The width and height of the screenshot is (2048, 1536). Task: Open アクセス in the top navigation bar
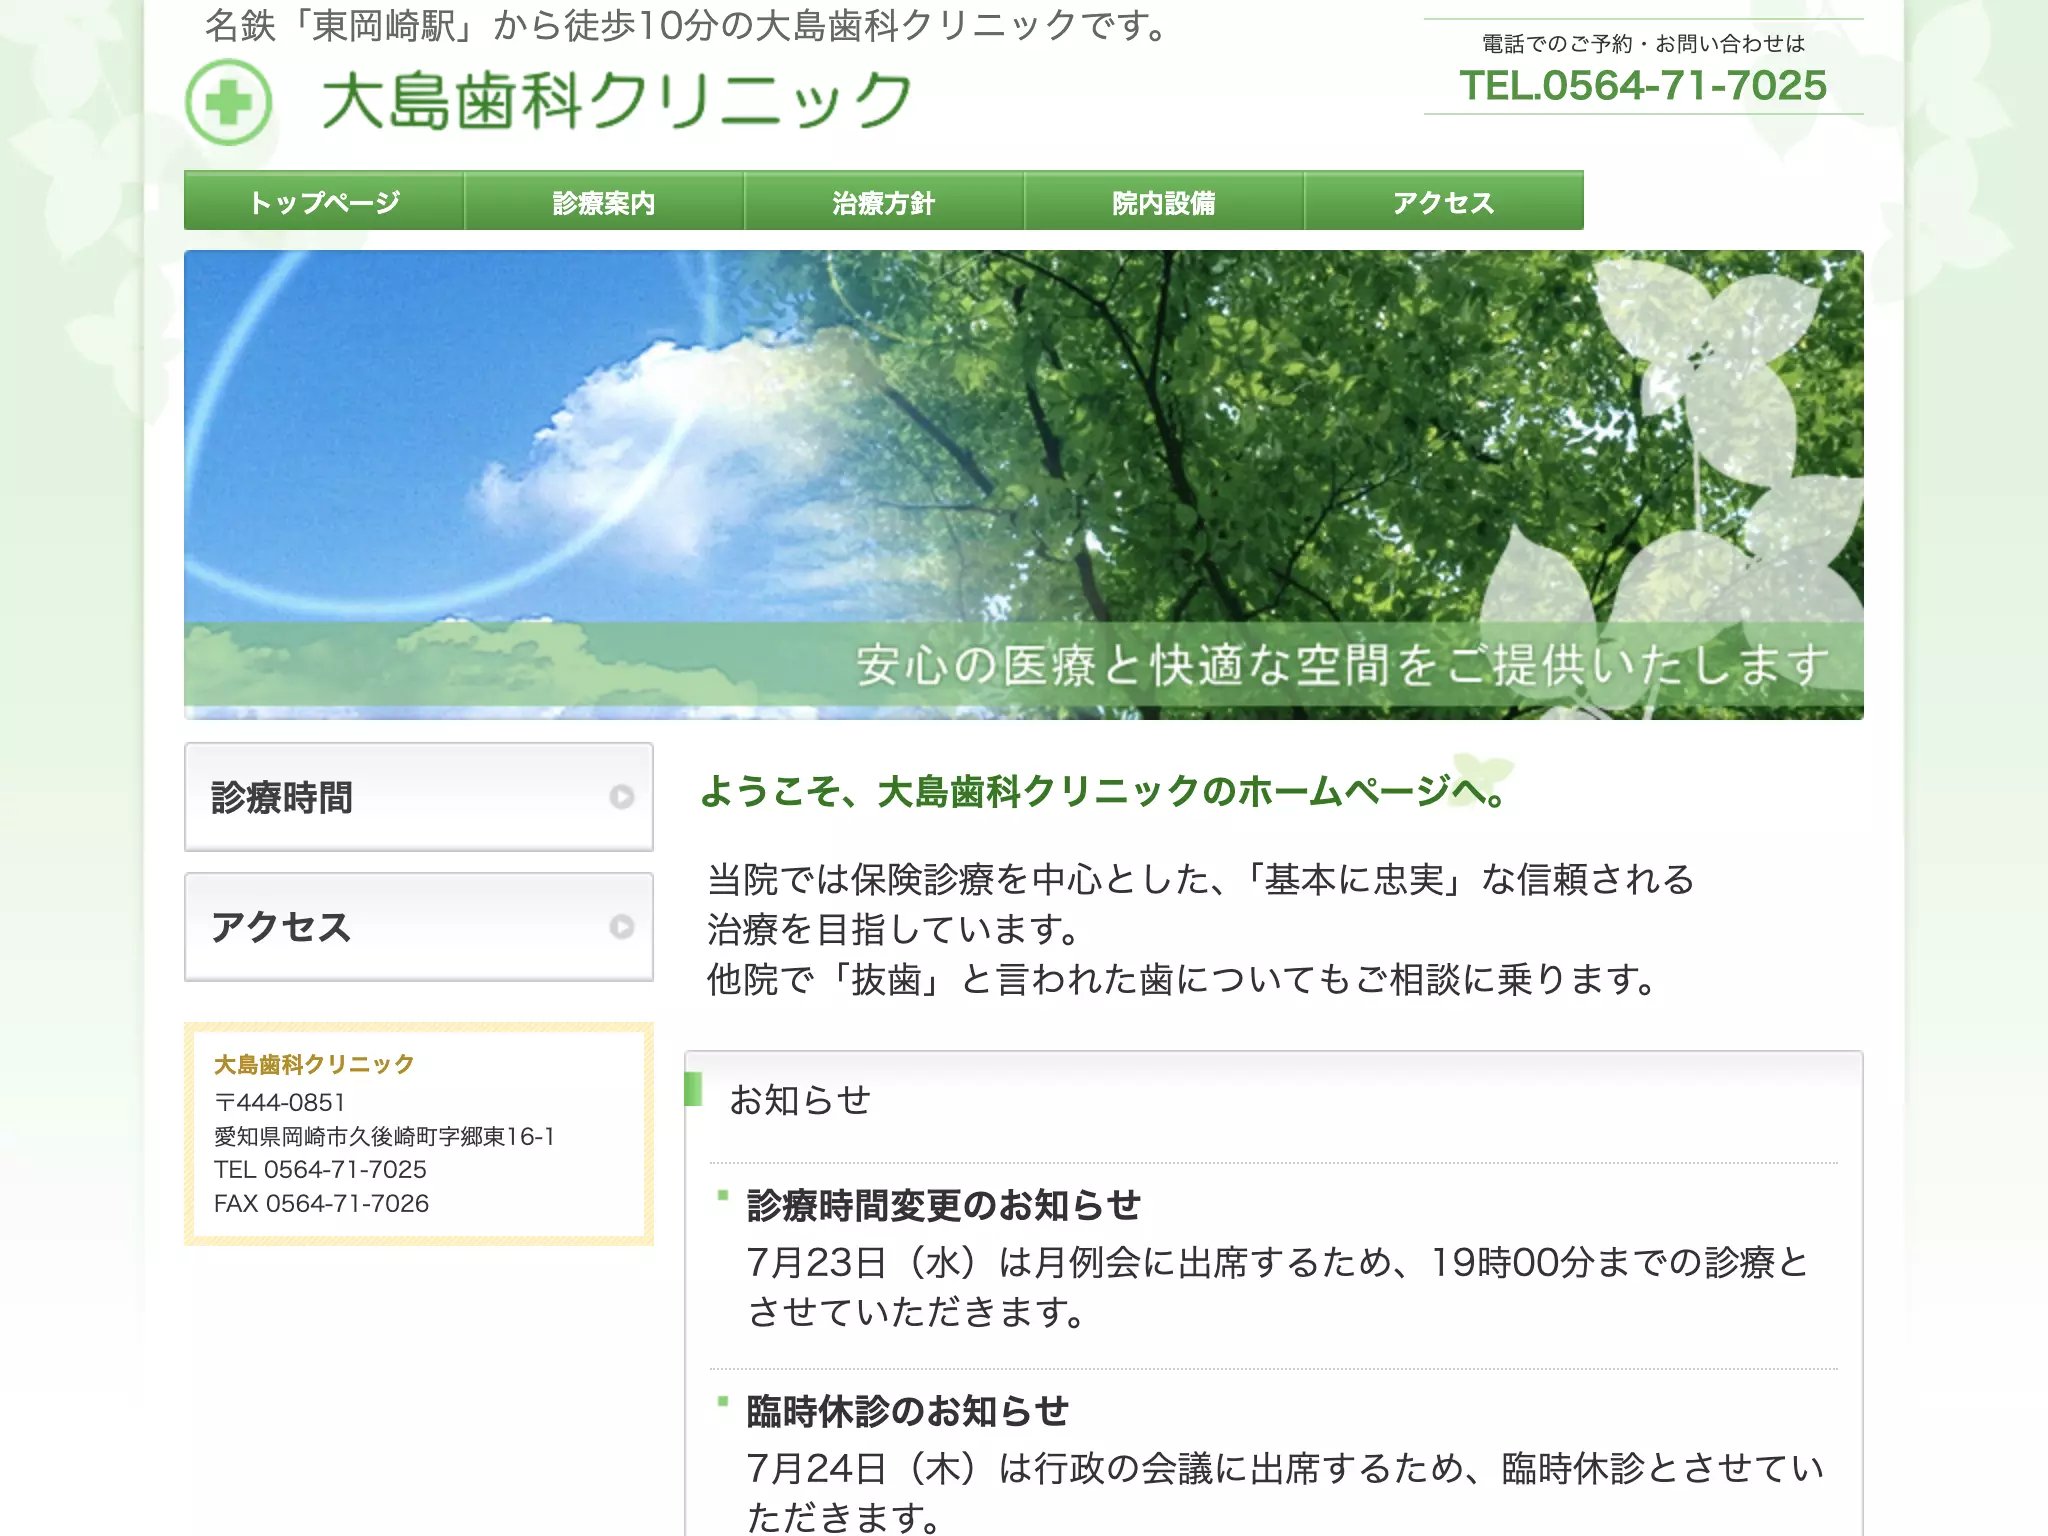pyautogui.click(x=1444, y=201)
